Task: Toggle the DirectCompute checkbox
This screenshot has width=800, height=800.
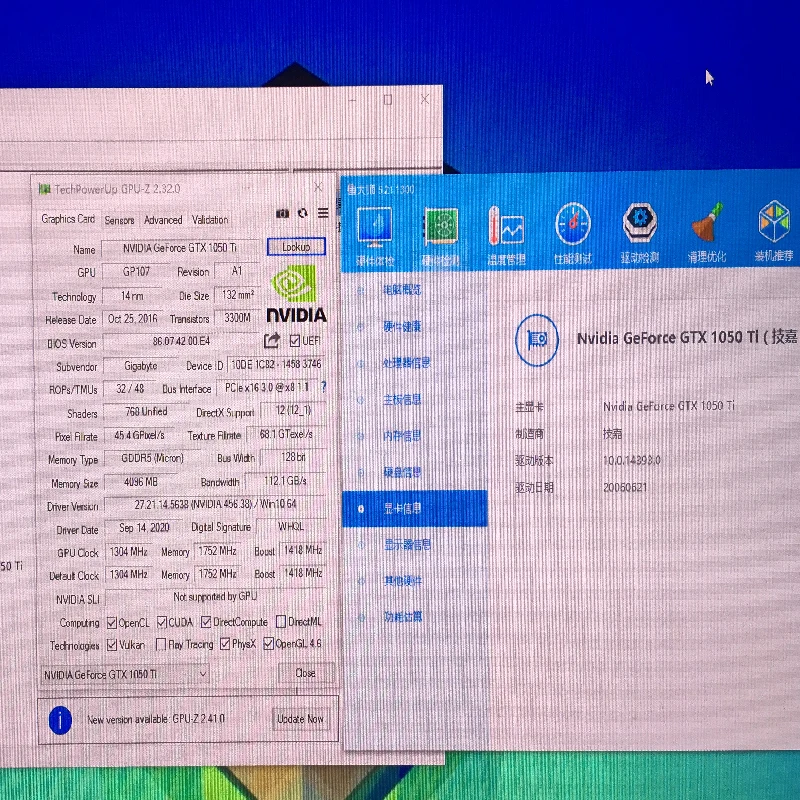Action: (x=206, y=622)
